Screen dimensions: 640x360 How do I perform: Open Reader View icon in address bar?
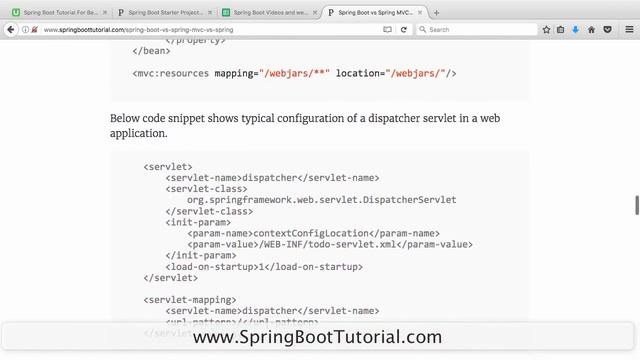[x=387, y=29]
